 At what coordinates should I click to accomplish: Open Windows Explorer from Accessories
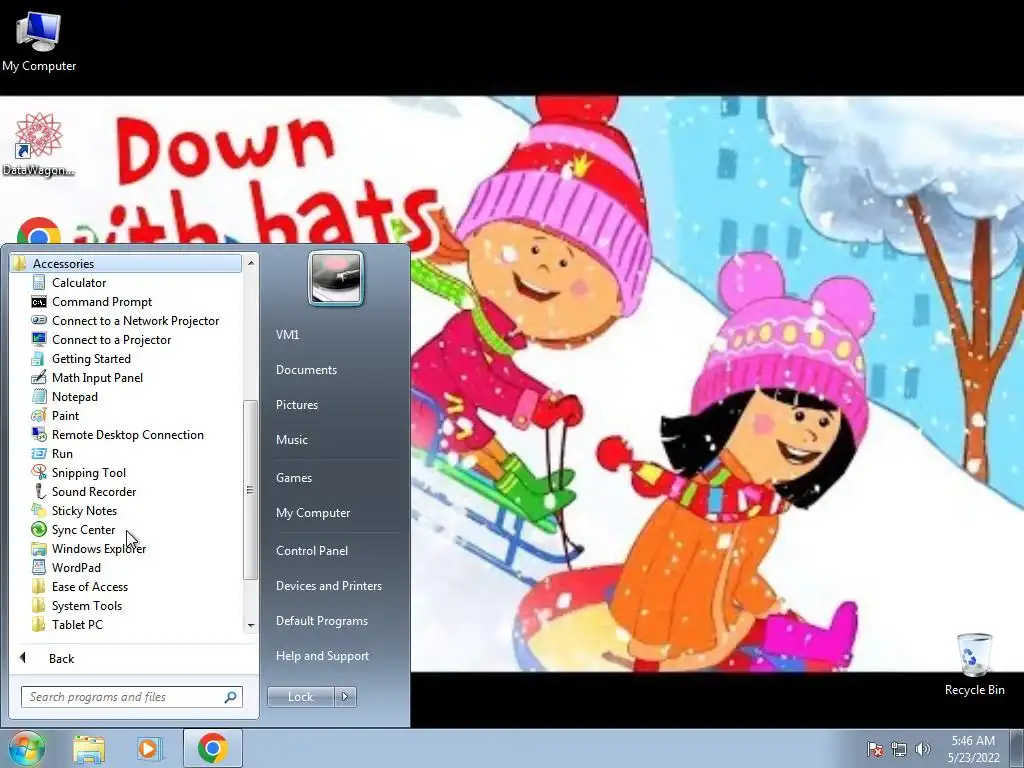(99, 548)
